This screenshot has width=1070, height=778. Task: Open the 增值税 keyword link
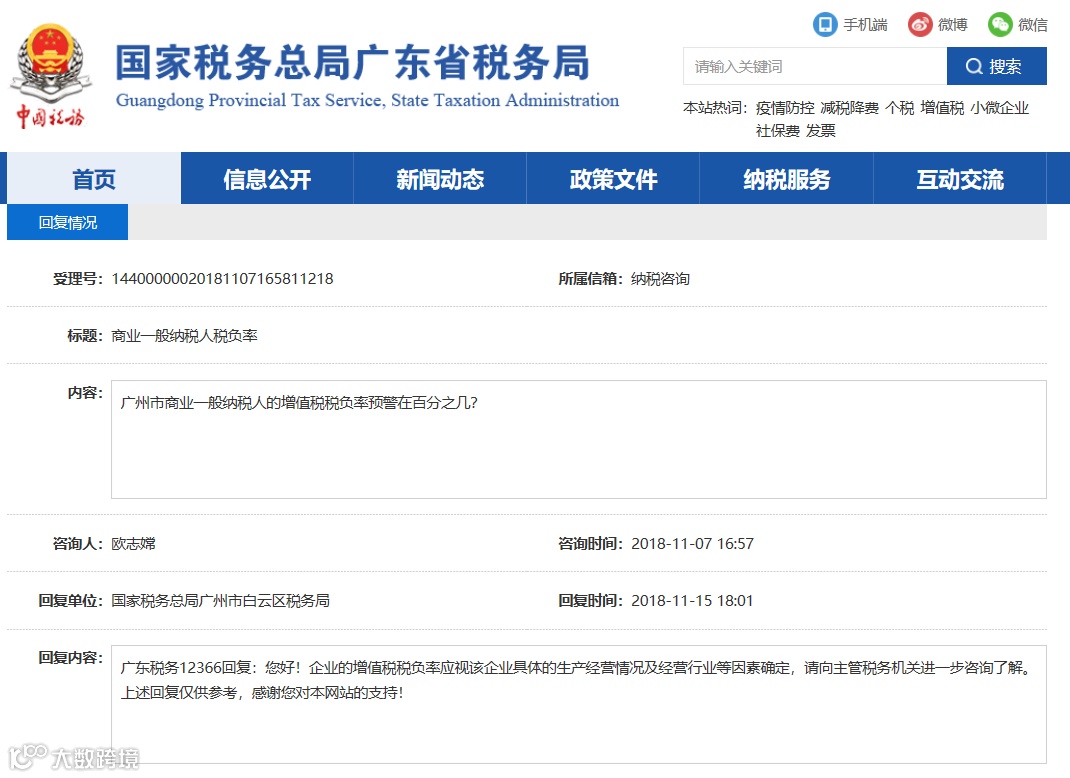(935, 107)
